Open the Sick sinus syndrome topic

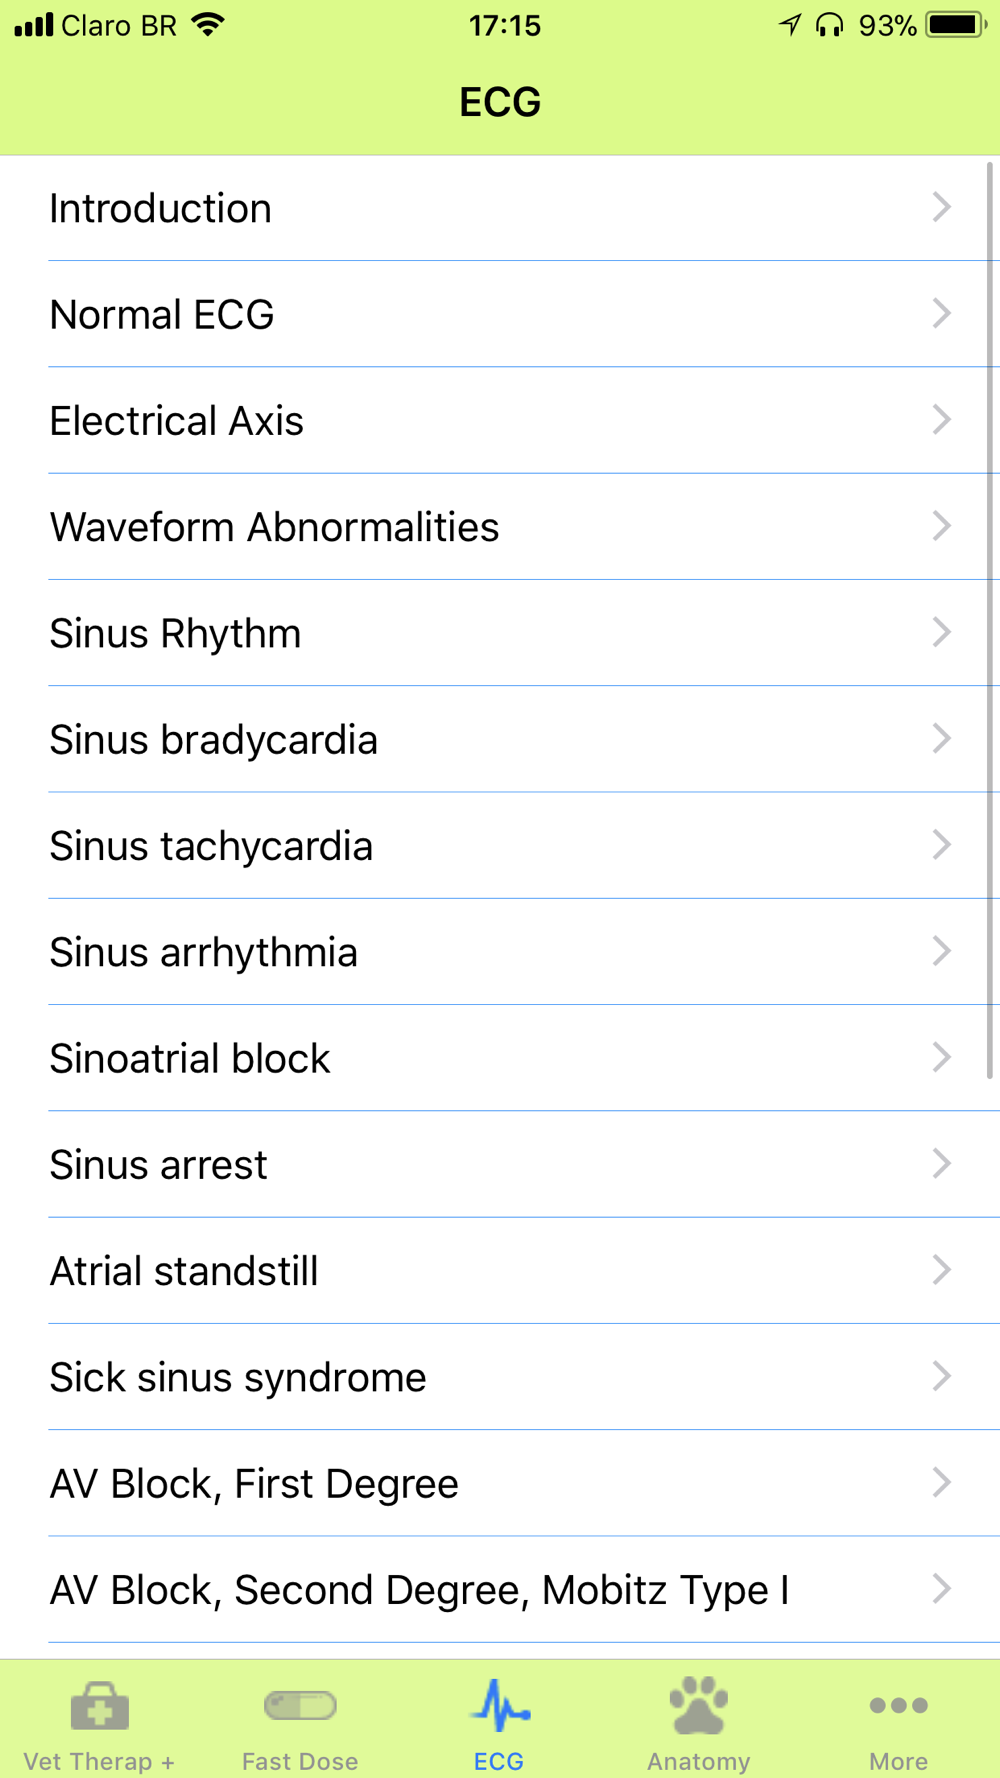(500, 1377)
